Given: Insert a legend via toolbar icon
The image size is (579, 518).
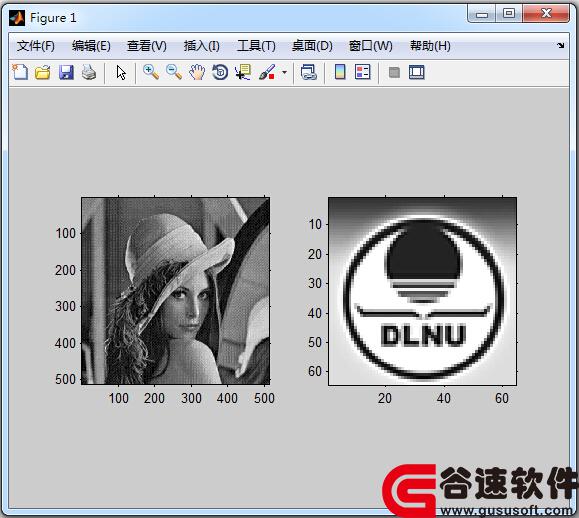Looking at the screenshot, I should coord(363,72).
